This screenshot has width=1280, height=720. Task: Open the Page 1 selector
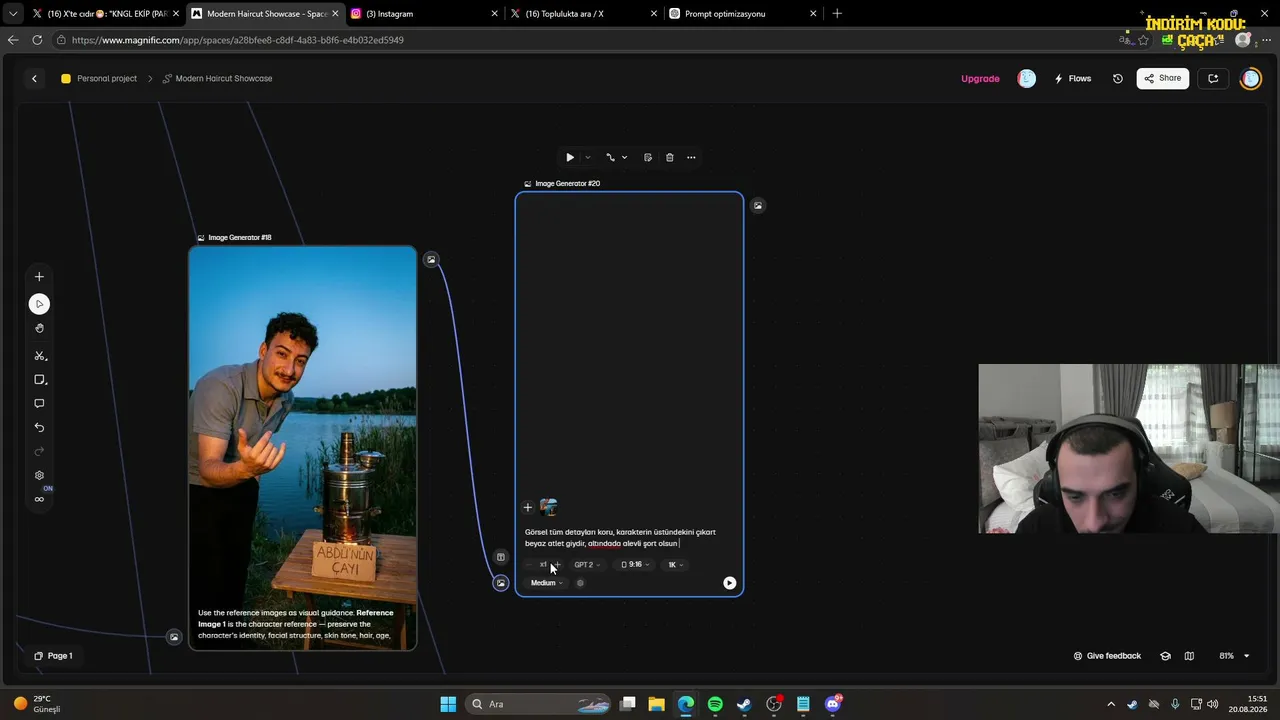pyautogui.click(x=53, y=656)
